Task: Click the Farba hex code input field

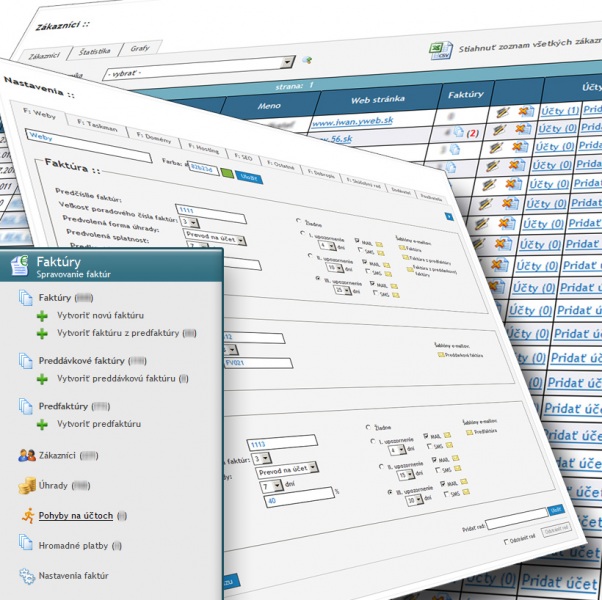Action: [203, 168]
